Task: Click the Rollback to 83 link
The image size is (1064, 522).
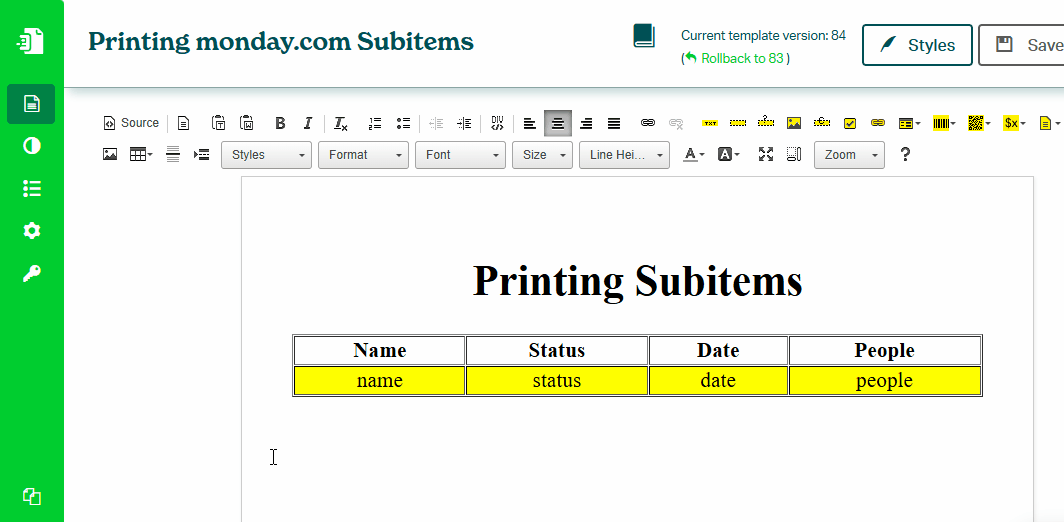Action: [x=741, y=58]
